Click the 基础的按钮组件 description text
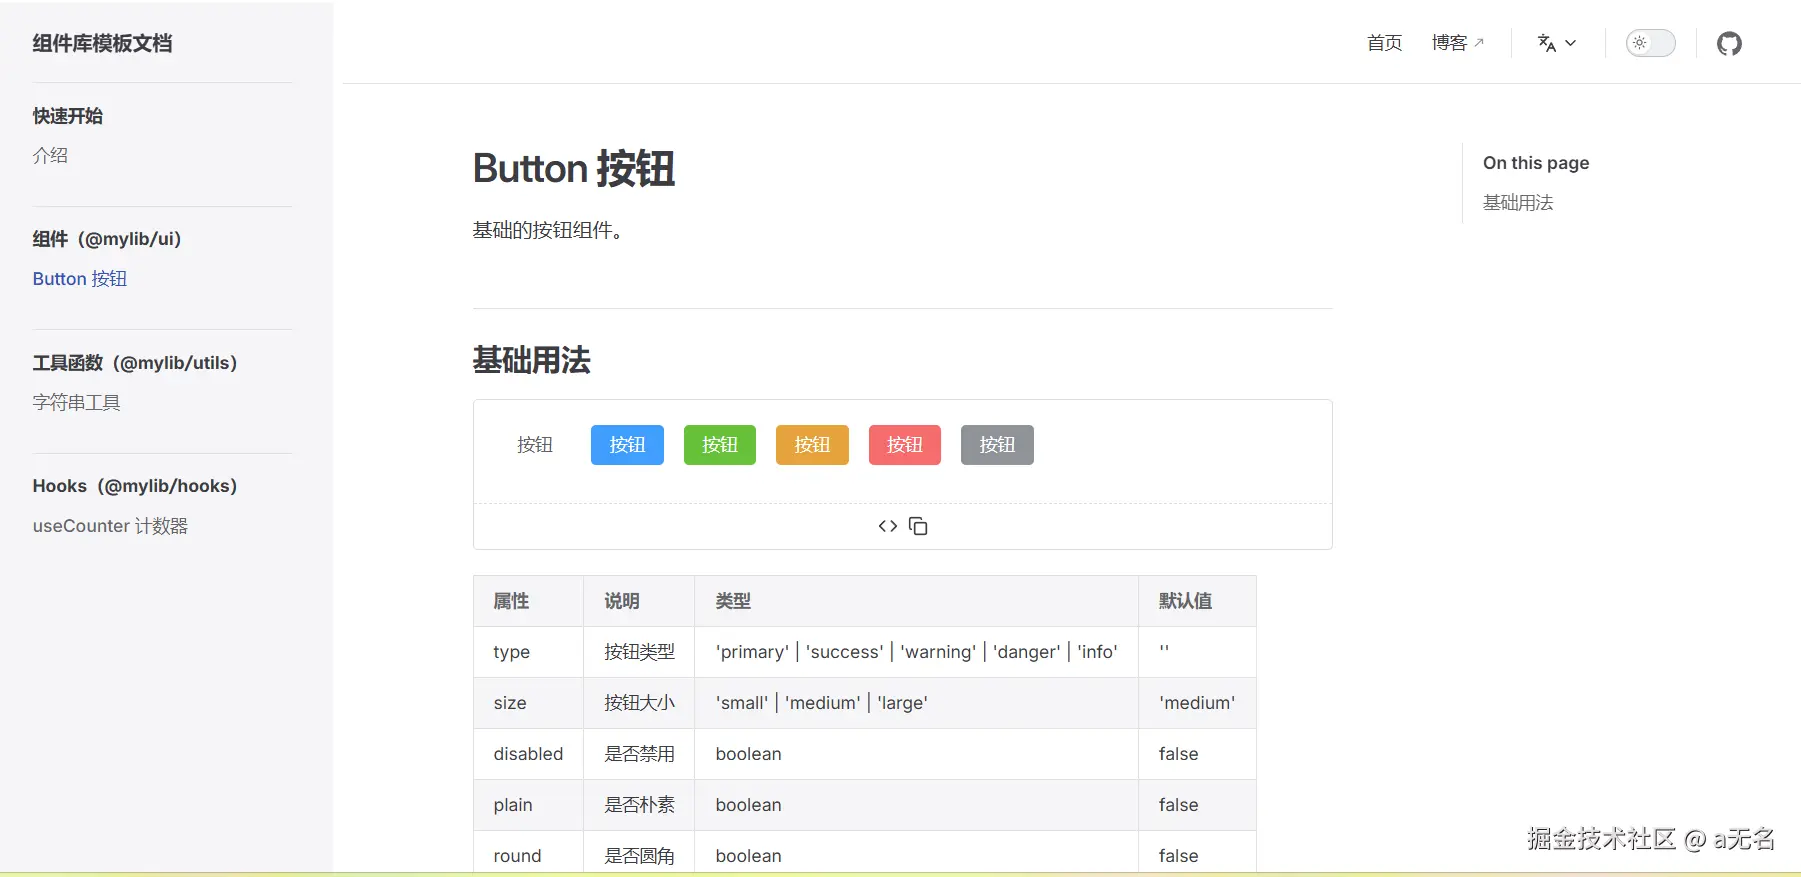 pos(548,230)
